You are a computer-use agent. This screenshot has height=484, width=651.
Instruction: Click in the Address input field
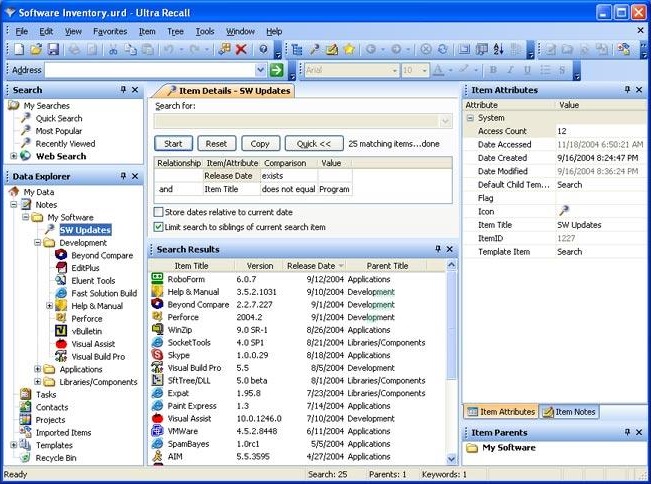coord(150,70)
